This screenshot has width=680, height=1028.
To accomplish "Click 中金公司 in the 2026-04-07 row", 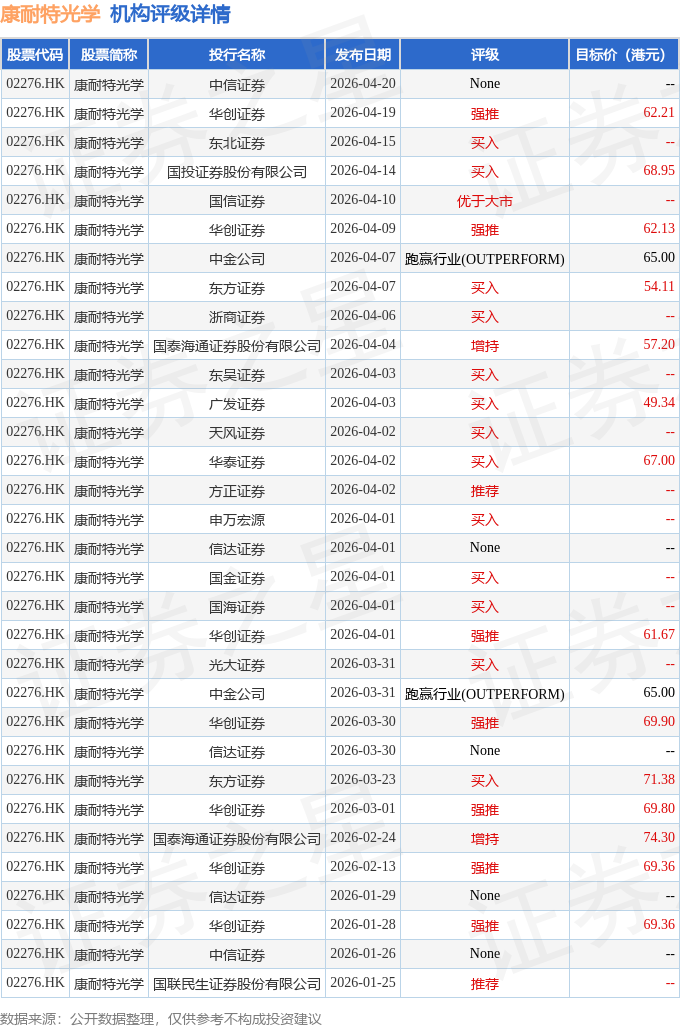I will (237, 258).
